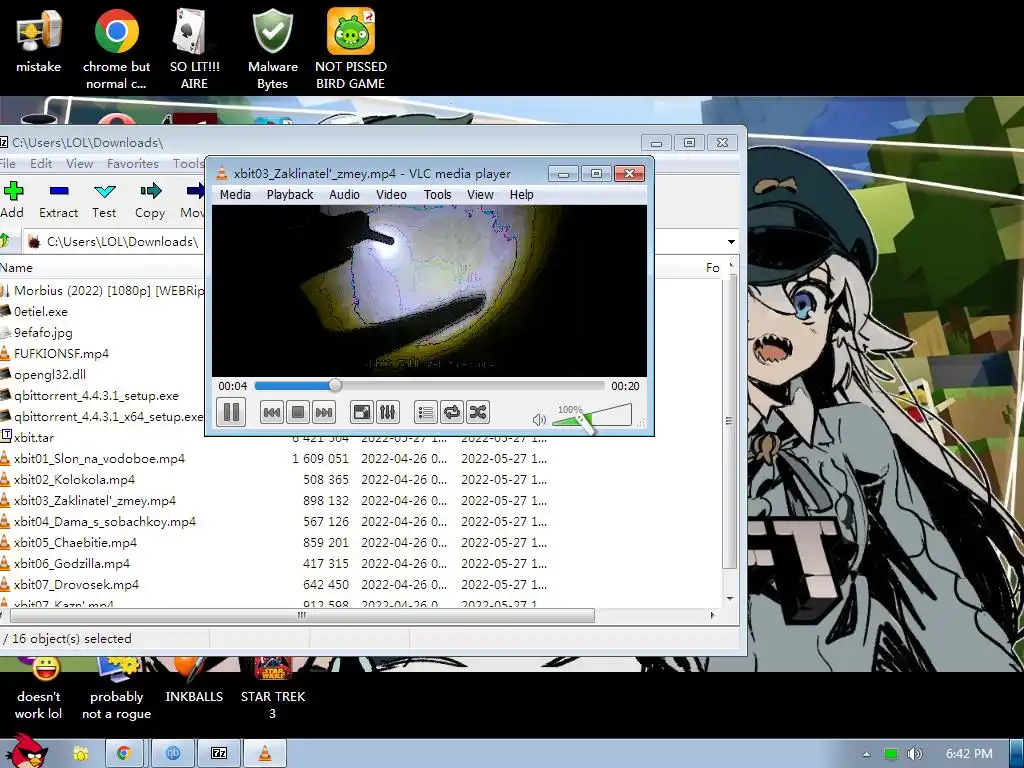This screenshot has width=1024, height=768.
Task: Open 'NOT PISSED BIRD GAME' icon
Action: 351,50
